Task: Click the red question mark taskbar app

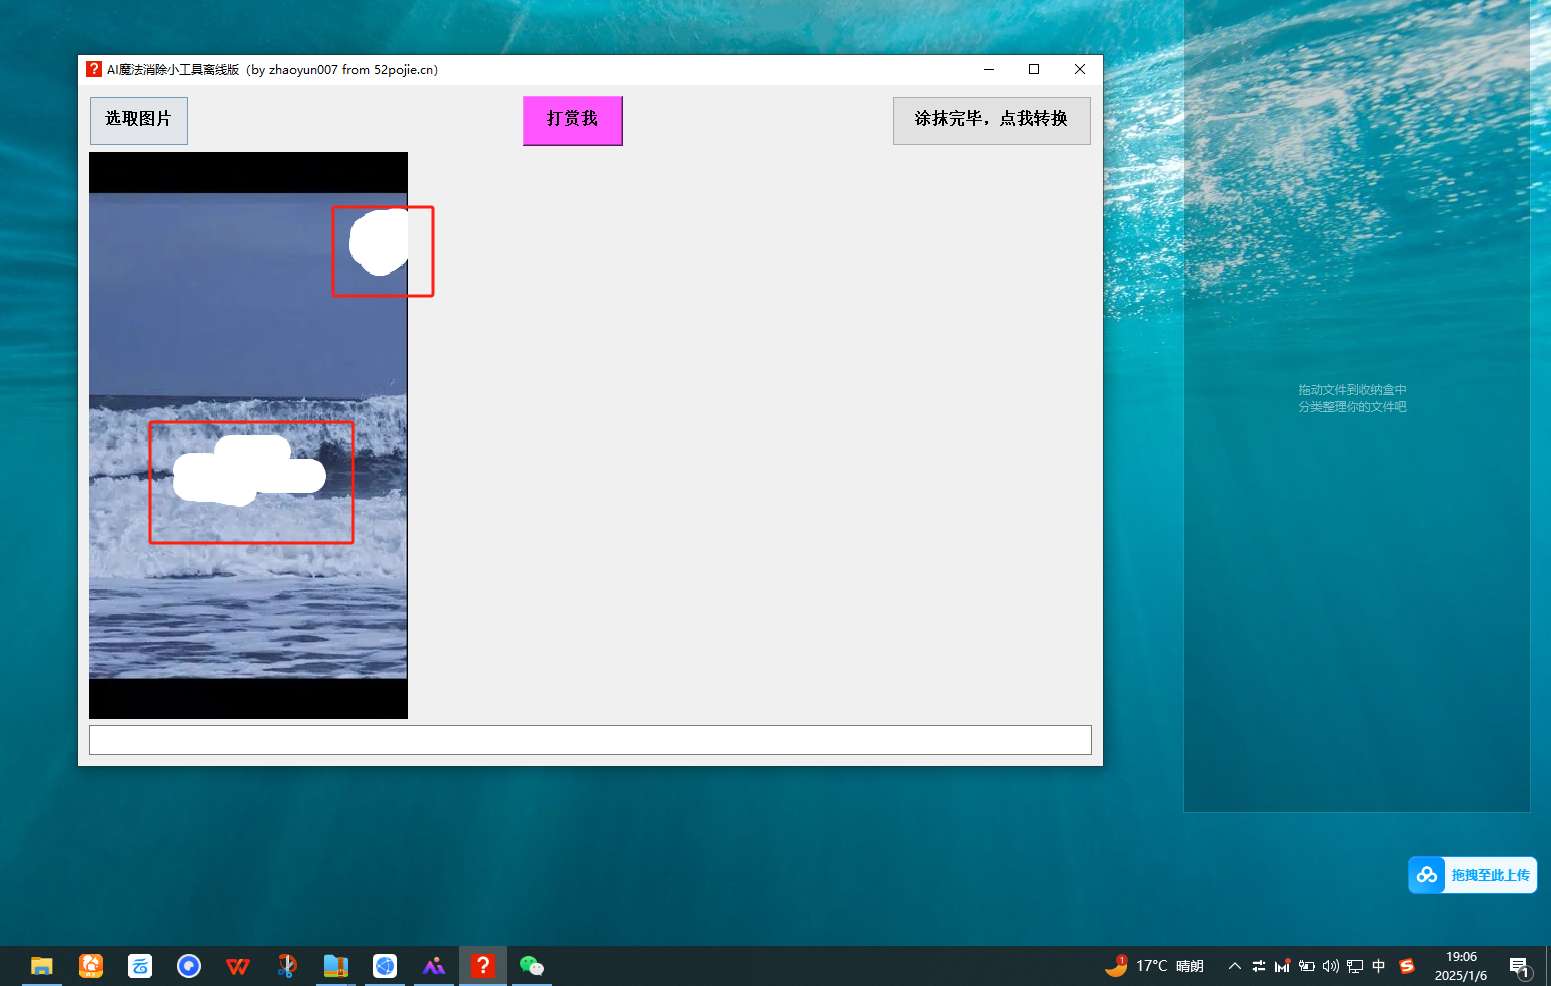Action: [483, 966]
